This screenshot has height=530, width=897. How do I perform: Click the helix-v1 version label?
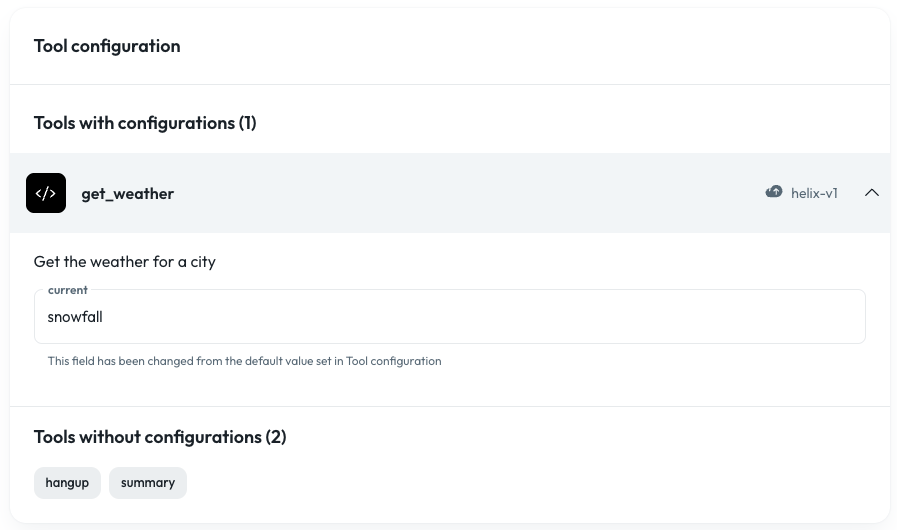(814, 193)
